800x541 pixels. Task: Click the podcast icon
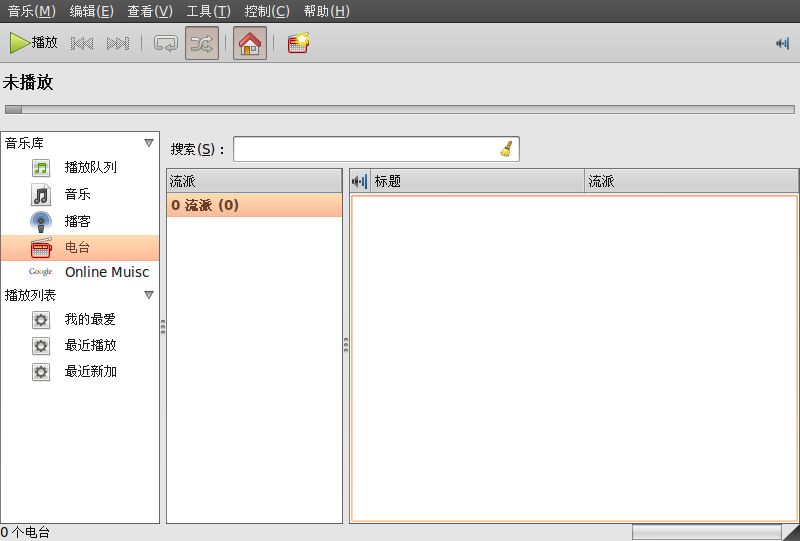pyautogui.click(x=41, y=222)
